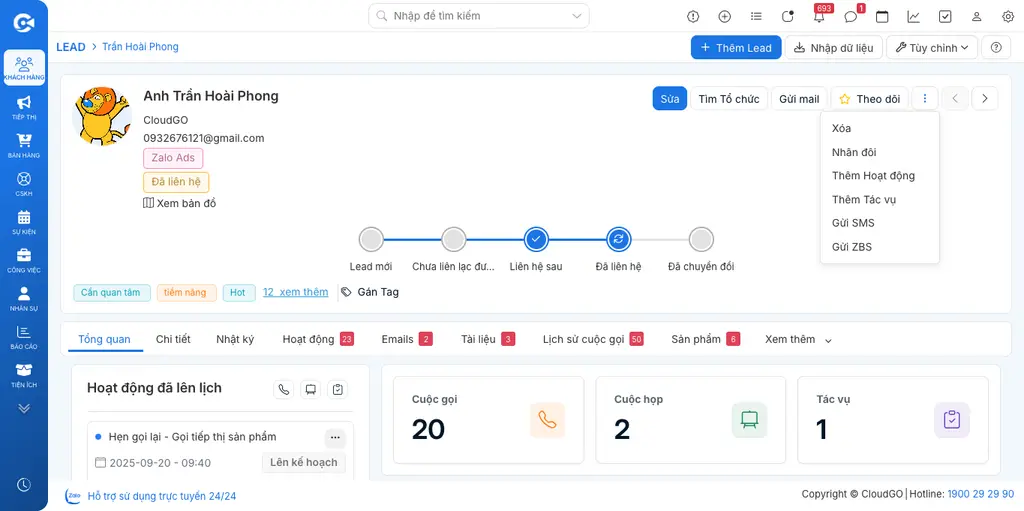The image size is (1024, 511).
Task: Click the lion avatar thumbnail
Action: pyautogui.click(x=102, y=117)
